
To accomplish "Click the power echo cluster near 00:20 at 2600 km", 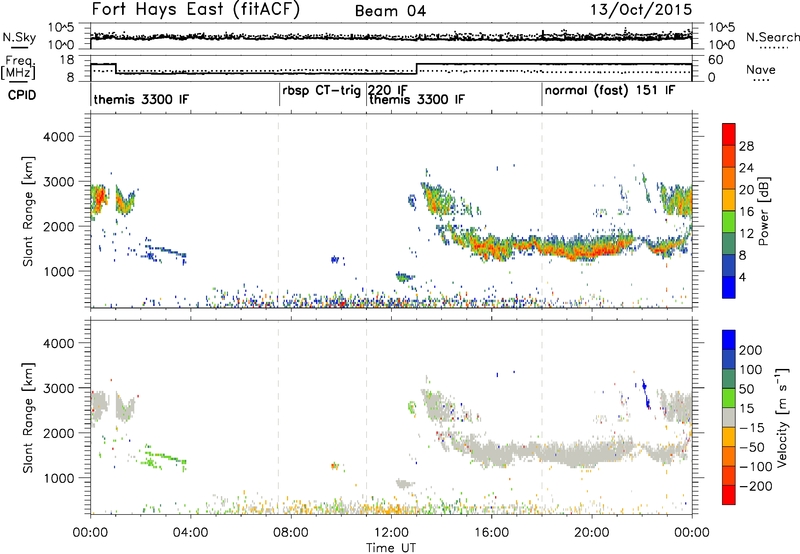I will (99, 200).
